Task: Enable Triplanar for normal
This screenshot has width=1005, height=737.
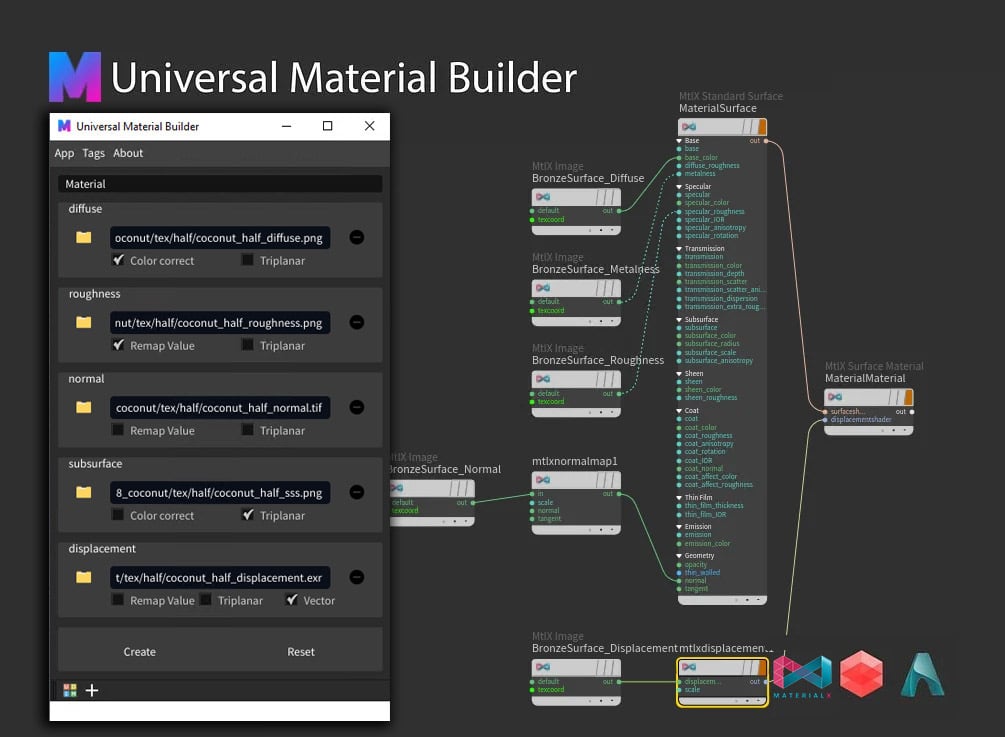Action: 247,430
